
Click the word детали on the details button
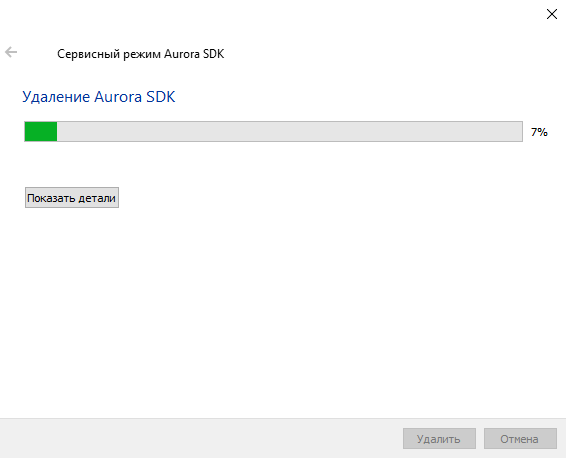(x=97, y=198)
